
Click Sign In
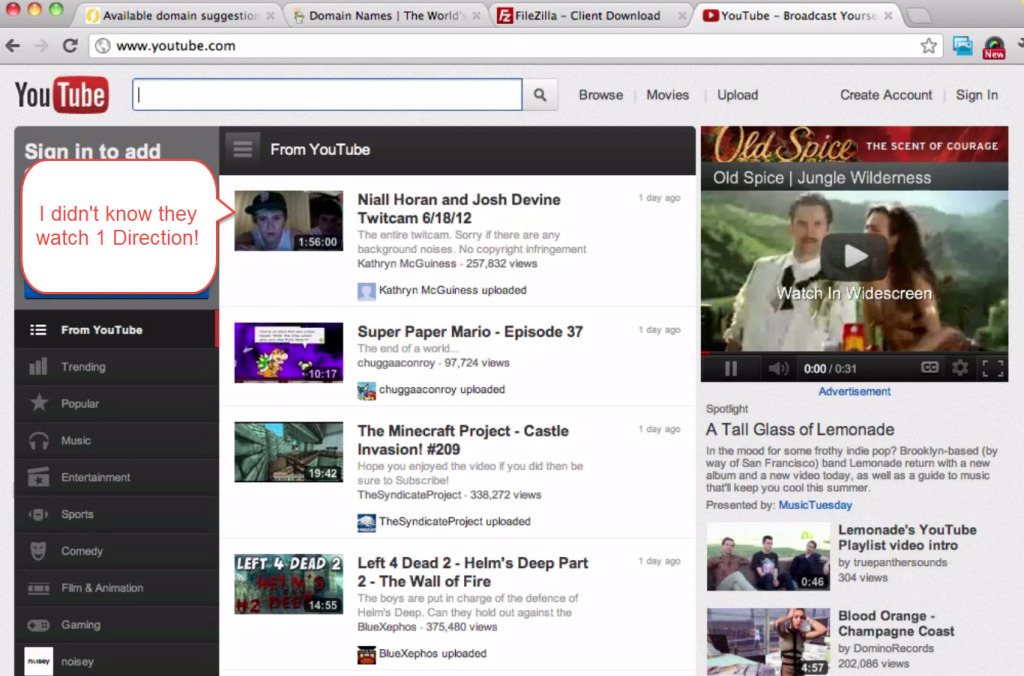point(976,95)
